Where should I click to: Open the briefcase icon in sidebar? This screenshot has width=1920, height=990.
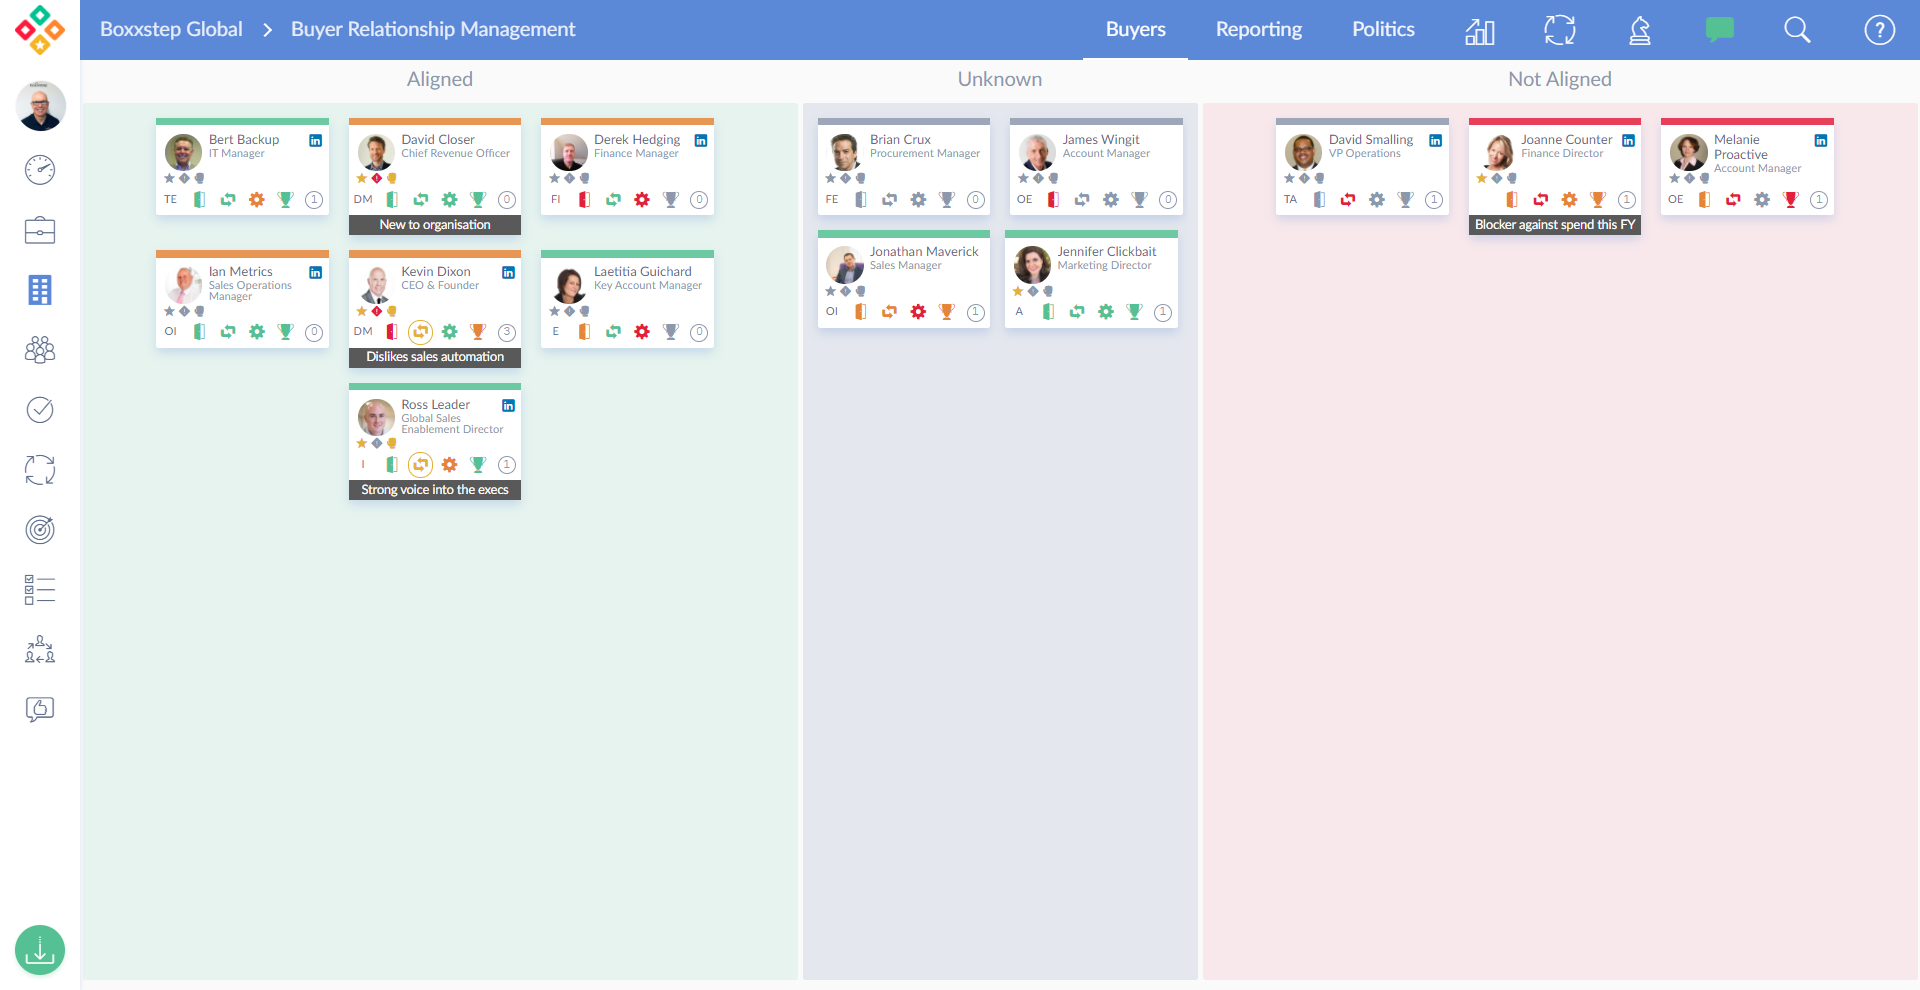(x=40, y=230)
